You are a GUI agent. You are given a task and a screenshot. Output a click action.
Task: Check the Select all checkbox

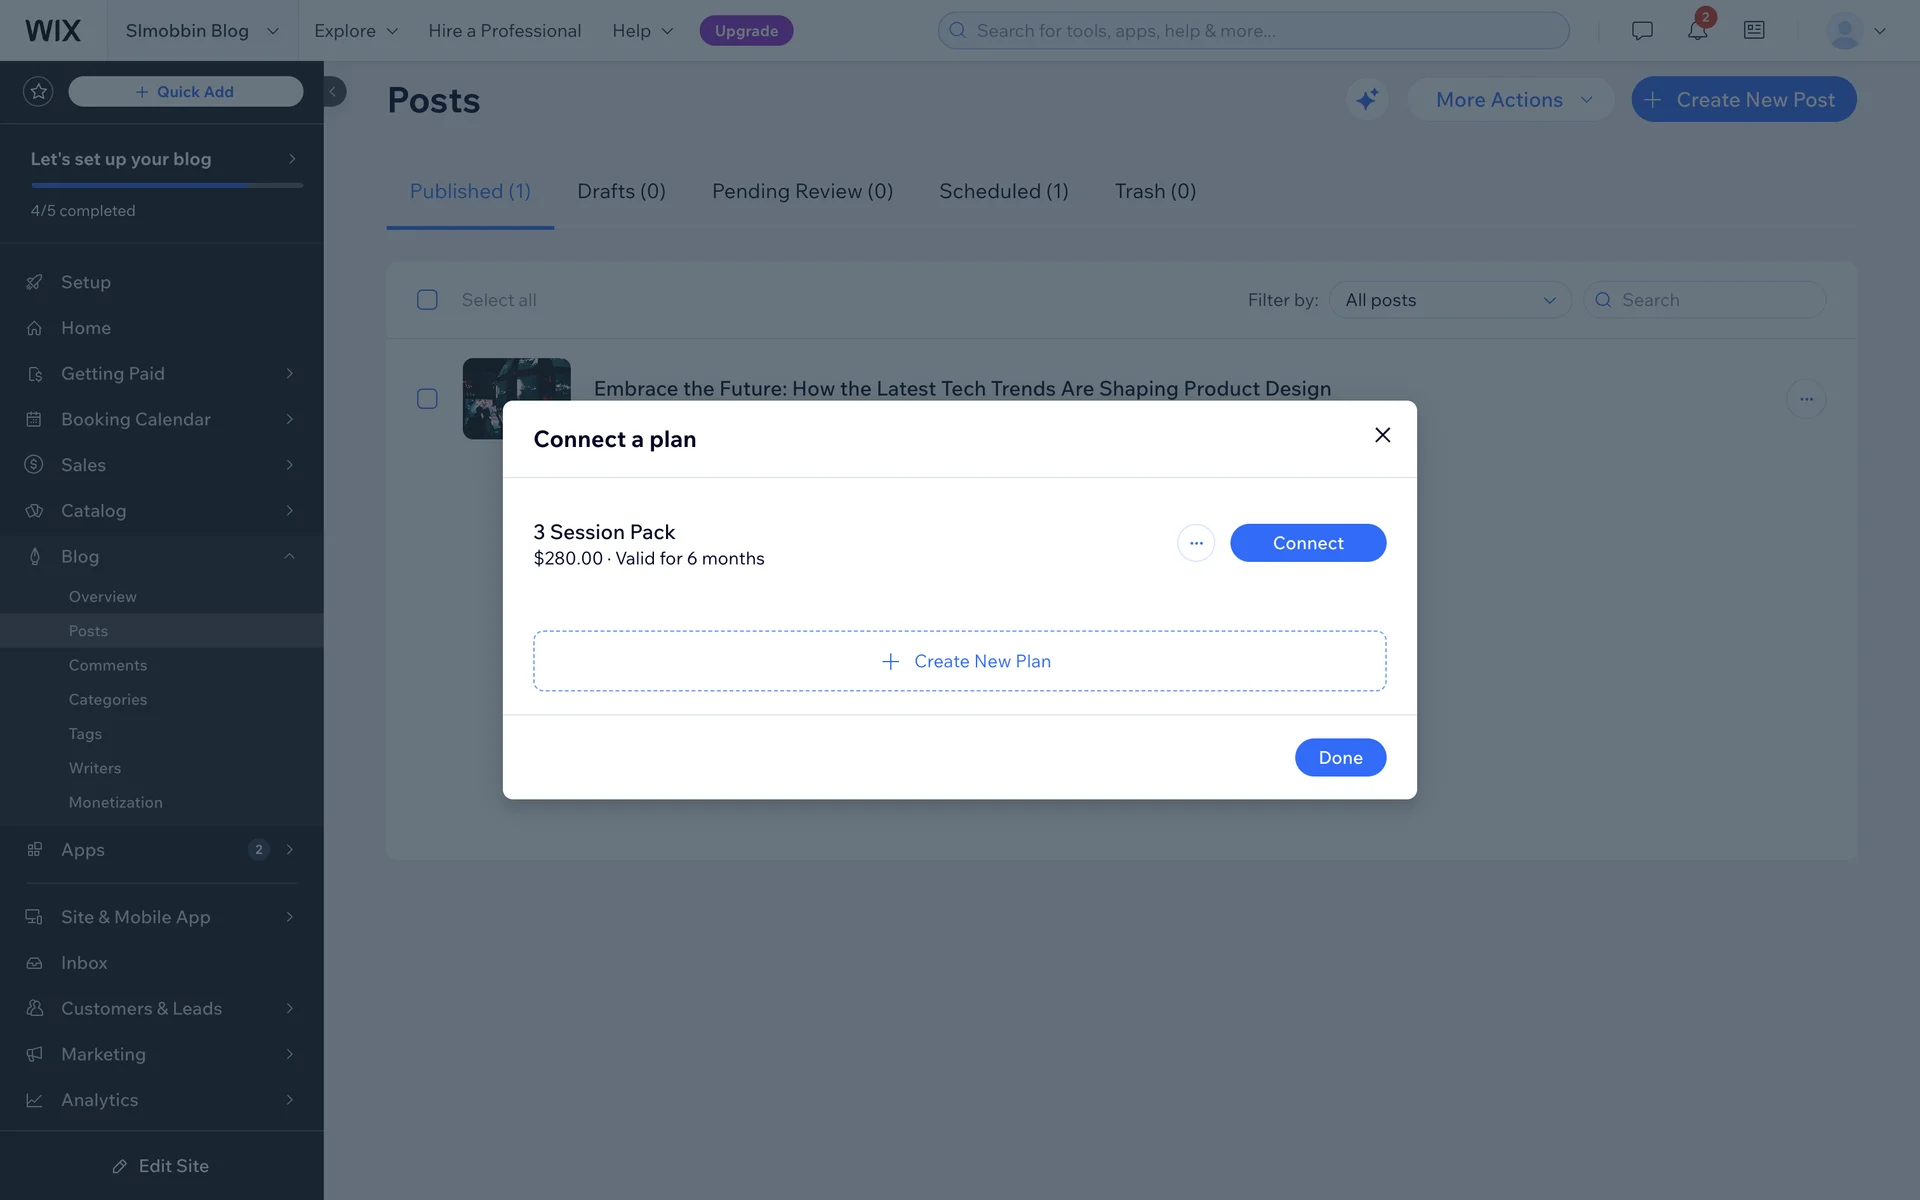pos(427,300)
